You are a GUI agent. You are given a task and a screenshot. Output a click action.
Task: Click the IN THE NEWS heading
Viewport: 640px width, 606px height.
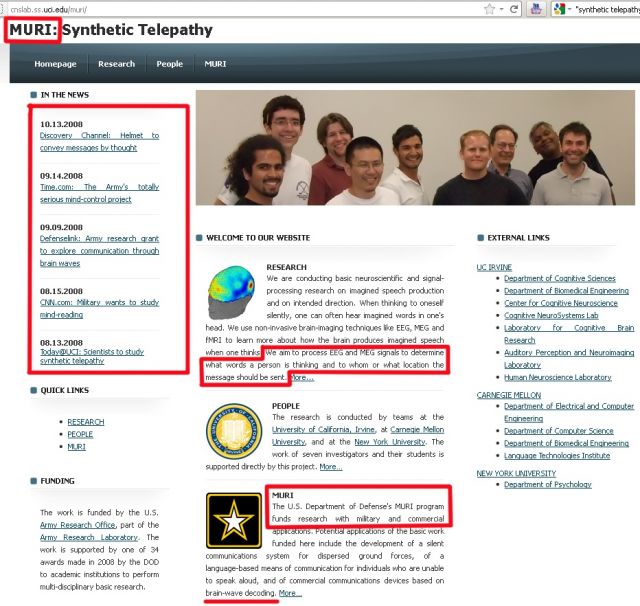click(64, 95)
